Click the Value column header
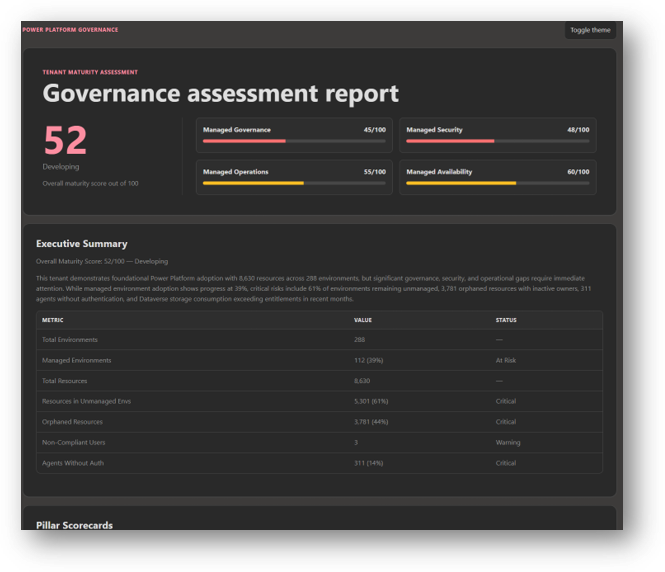This screenshot has width=665, height=572. (363, 320)
